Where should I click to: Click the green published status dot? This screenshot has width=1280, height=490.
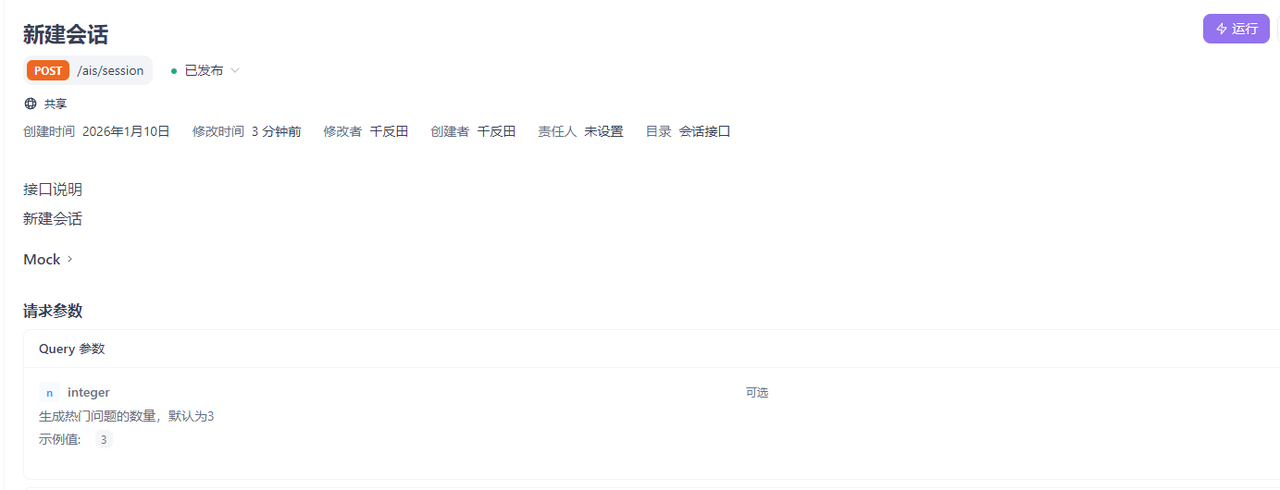174,71
